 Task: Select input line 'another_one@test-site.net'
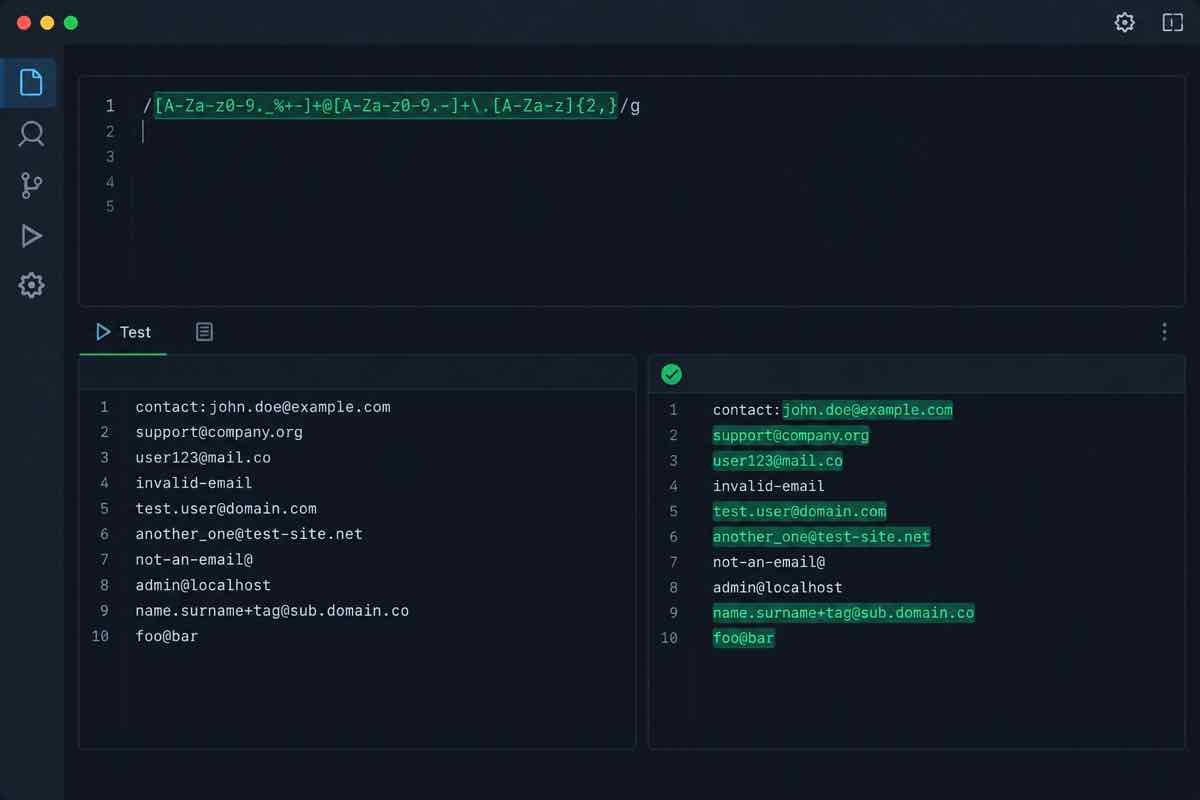click(x=249, y=534)
